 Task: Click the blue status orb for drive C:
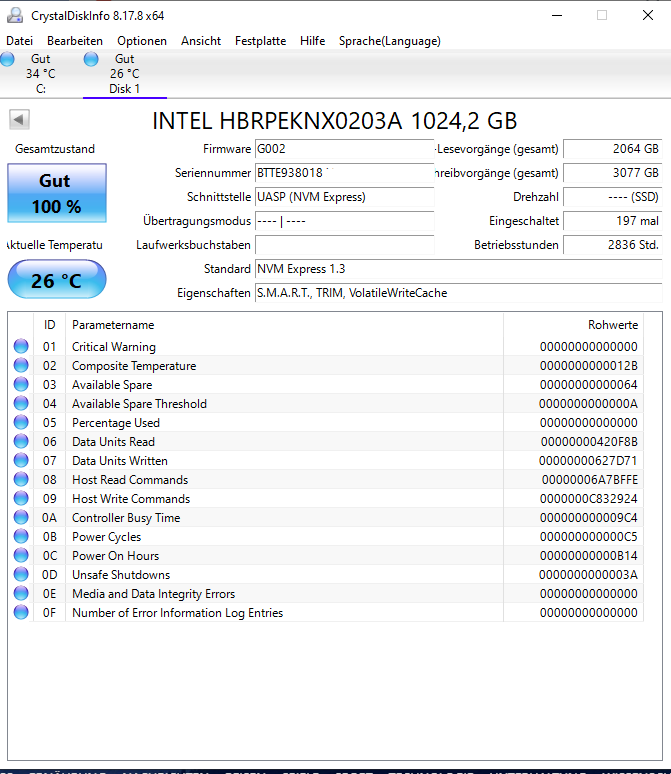[x=7, y=59]
